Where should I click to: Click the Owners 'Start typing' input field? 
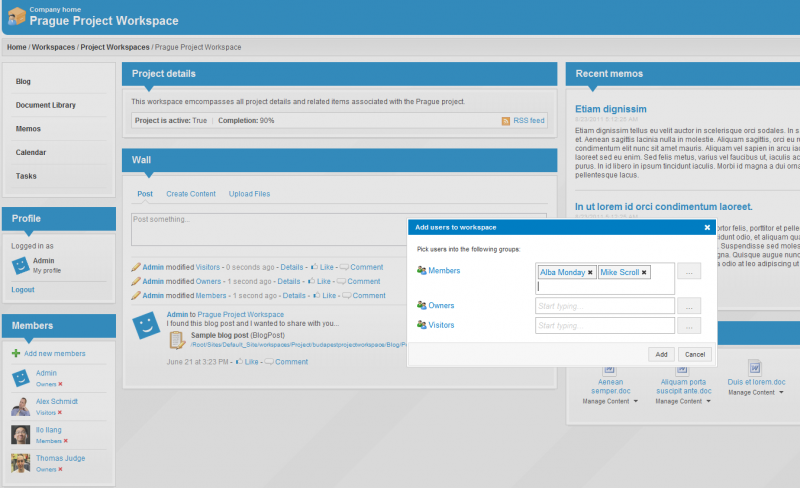point(605,306)
